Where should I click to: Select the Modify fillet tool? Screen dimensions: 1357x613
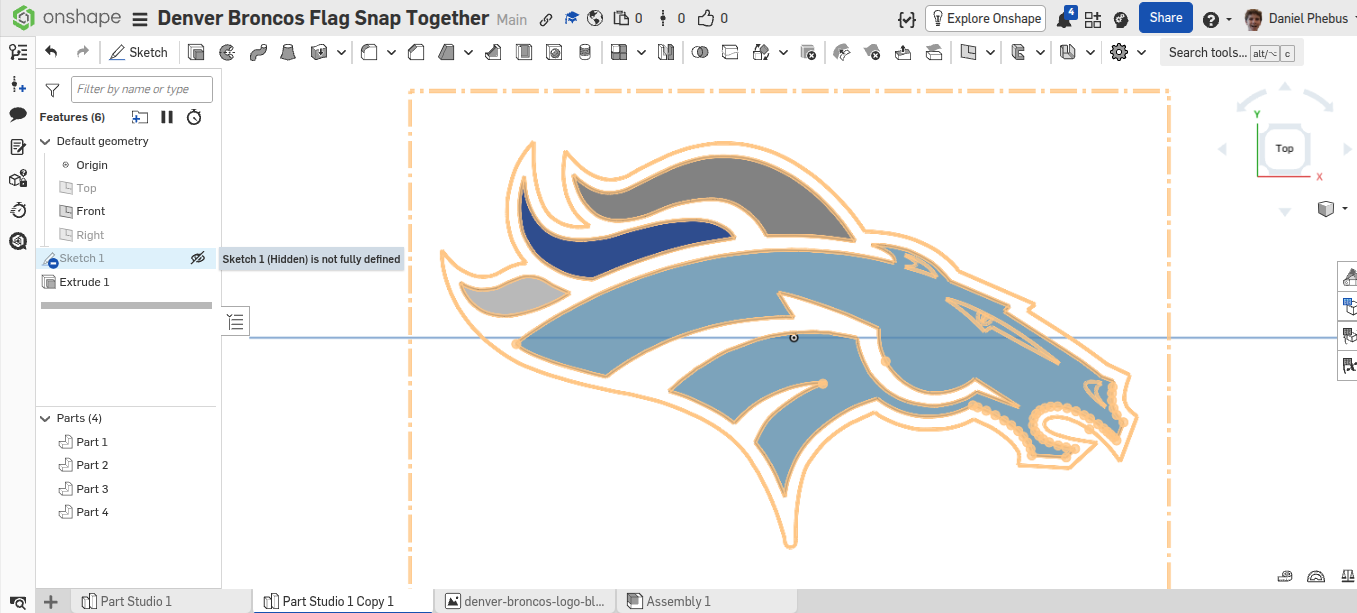[842, 52]
